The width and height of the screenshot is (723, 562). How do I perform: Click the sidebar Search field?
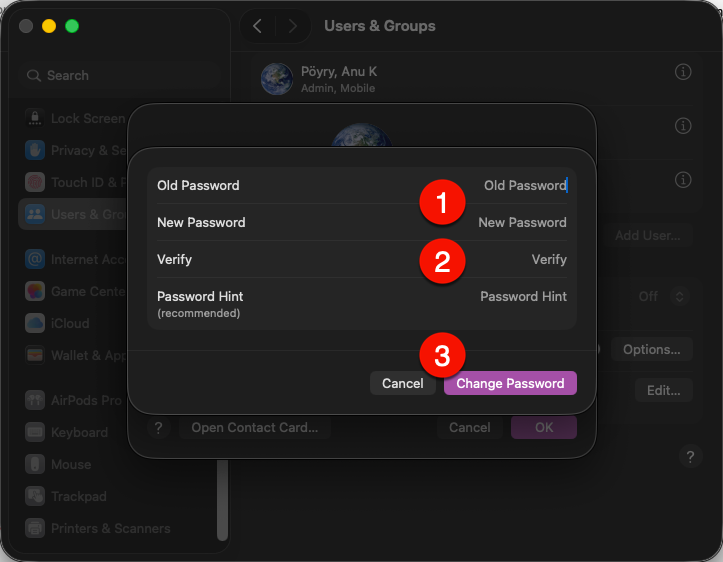(x=120, y=76)
